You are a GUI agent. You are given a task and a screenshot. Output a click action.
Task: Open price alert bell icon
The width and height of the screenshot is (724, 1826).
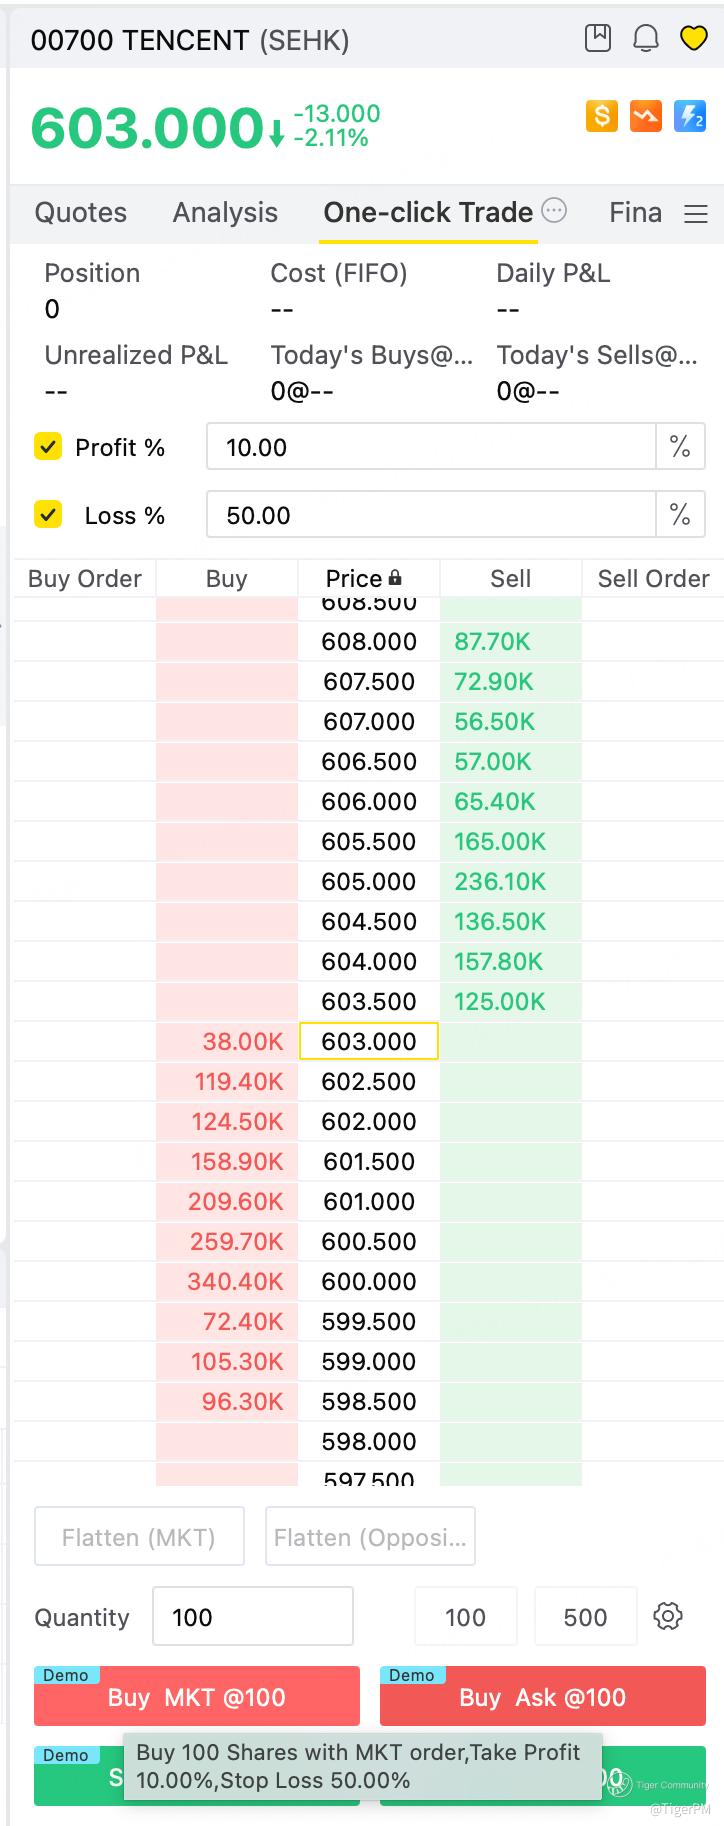pos(646,38)
